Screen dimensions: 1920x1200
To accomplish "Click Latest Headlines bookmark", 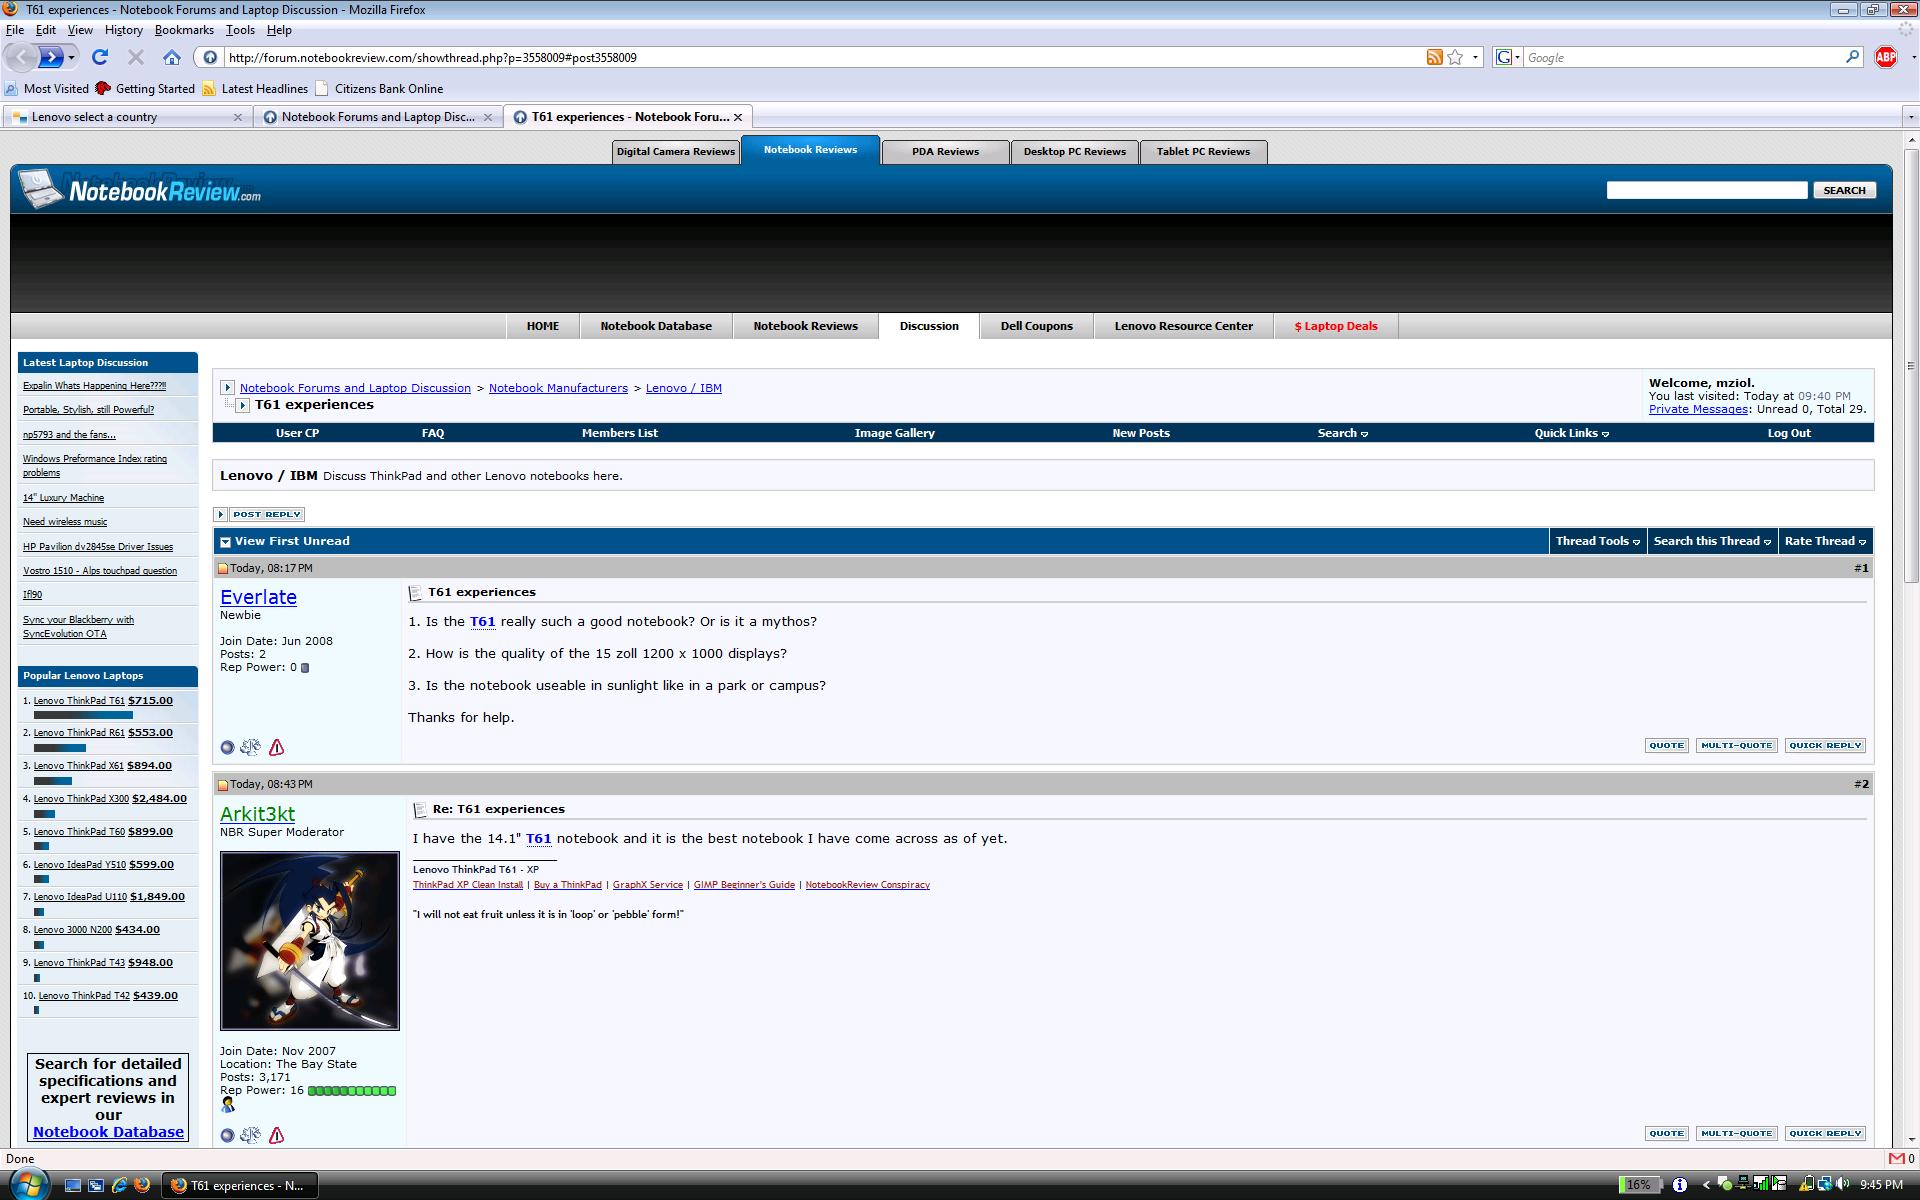I will 255,88.
